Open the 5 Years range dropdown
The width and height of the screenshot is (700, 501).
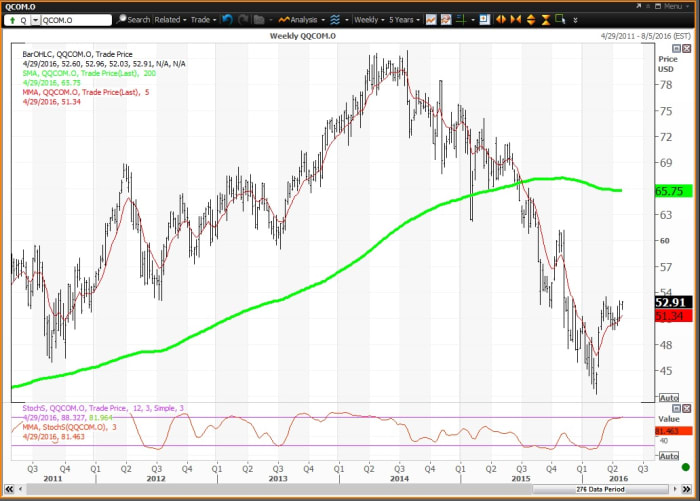[x=404, y=19]
